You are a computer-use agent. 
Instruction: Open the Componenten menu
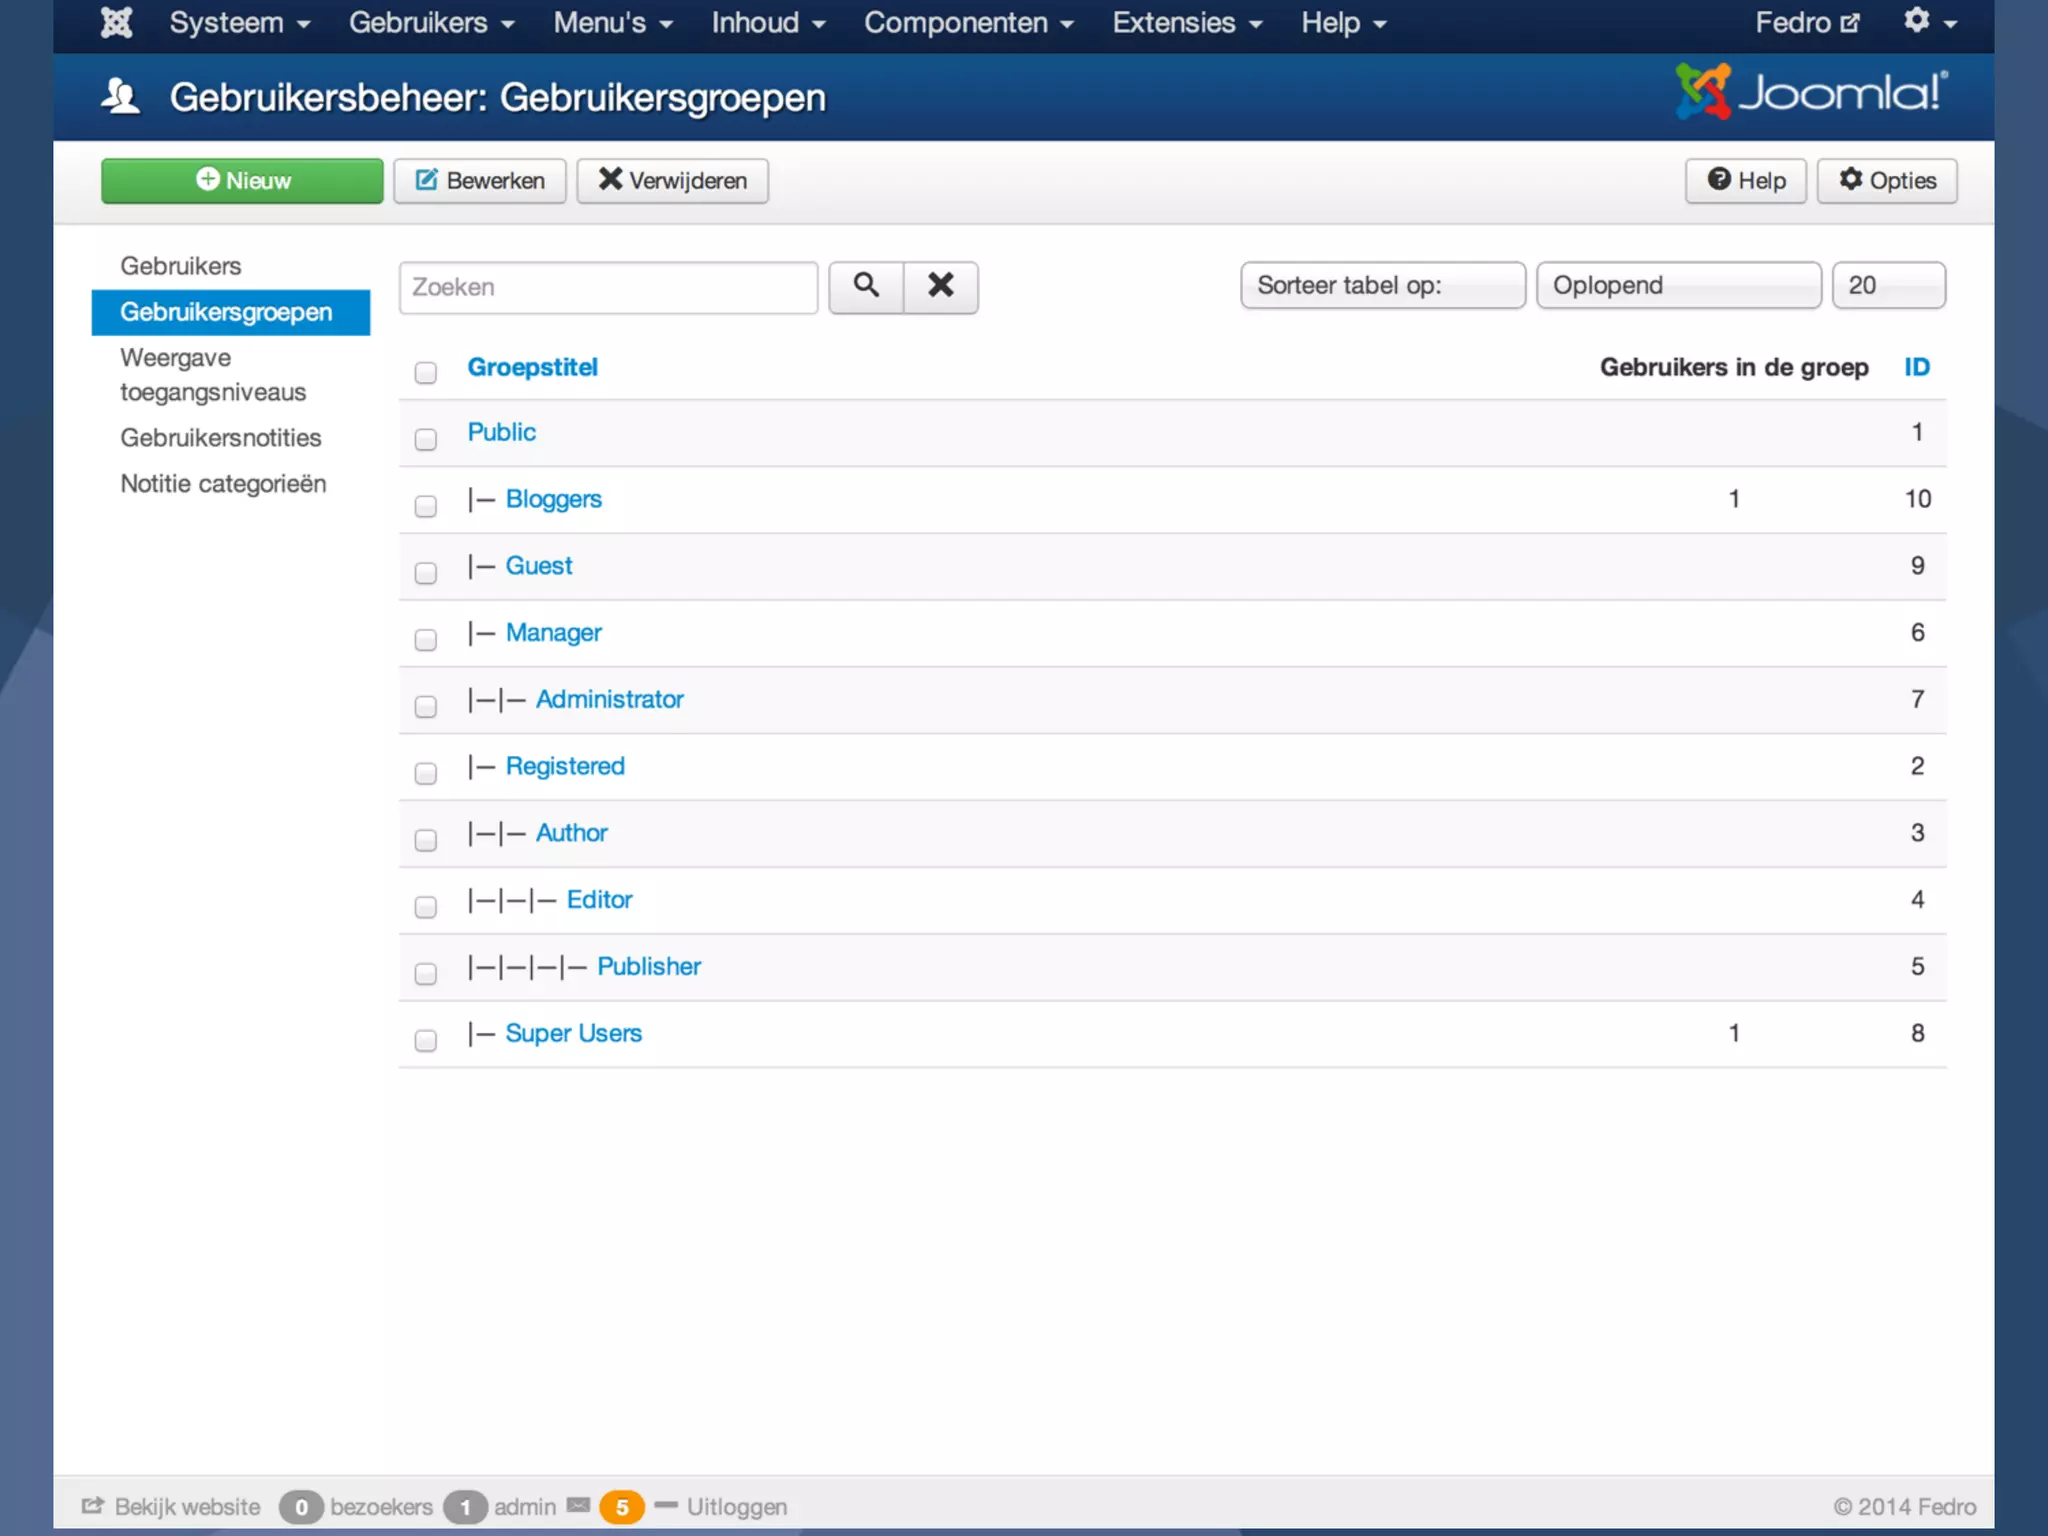click(x=968, y=22)
